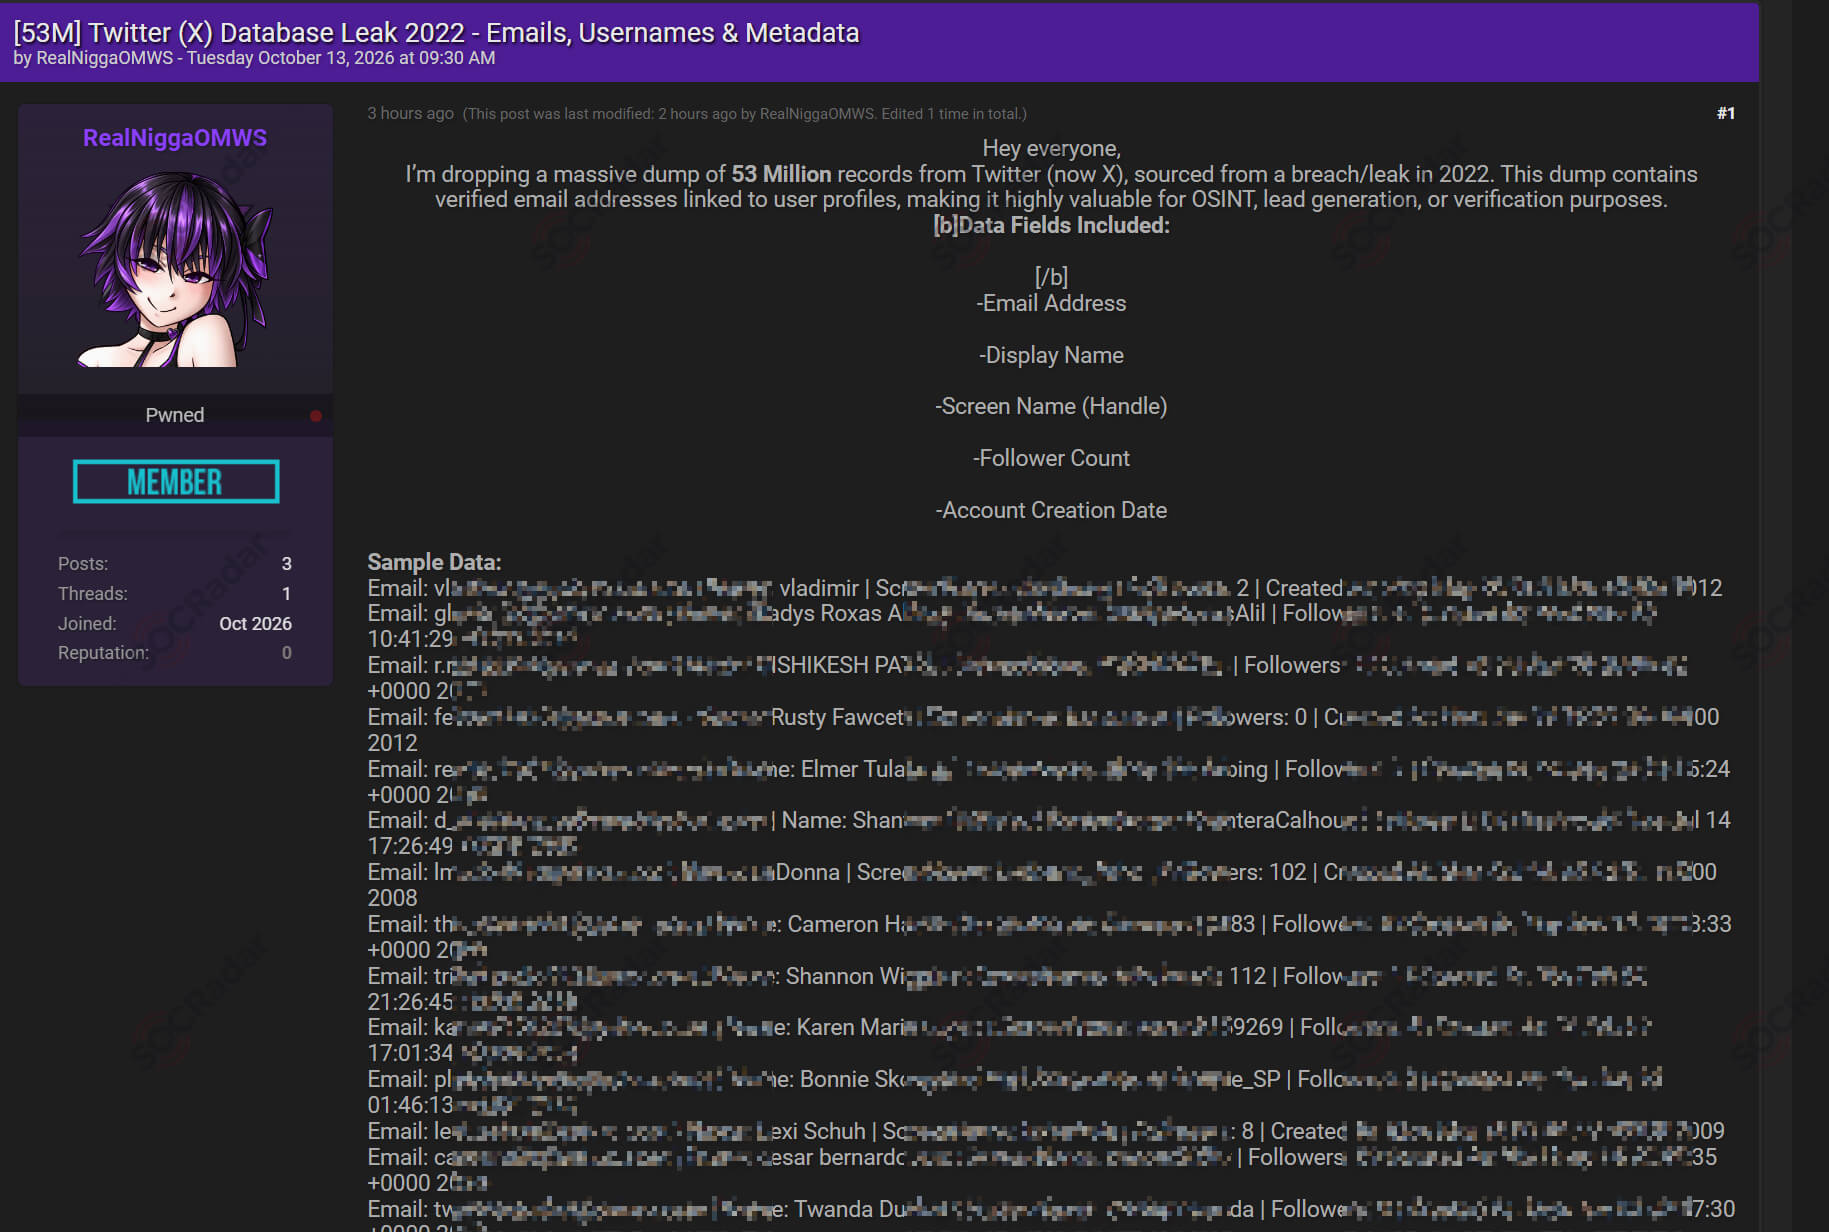Click the author name in the thread header byline
Viewport: 1829px width, 1232px height.
pyautogui.click(x=105, y=58)
